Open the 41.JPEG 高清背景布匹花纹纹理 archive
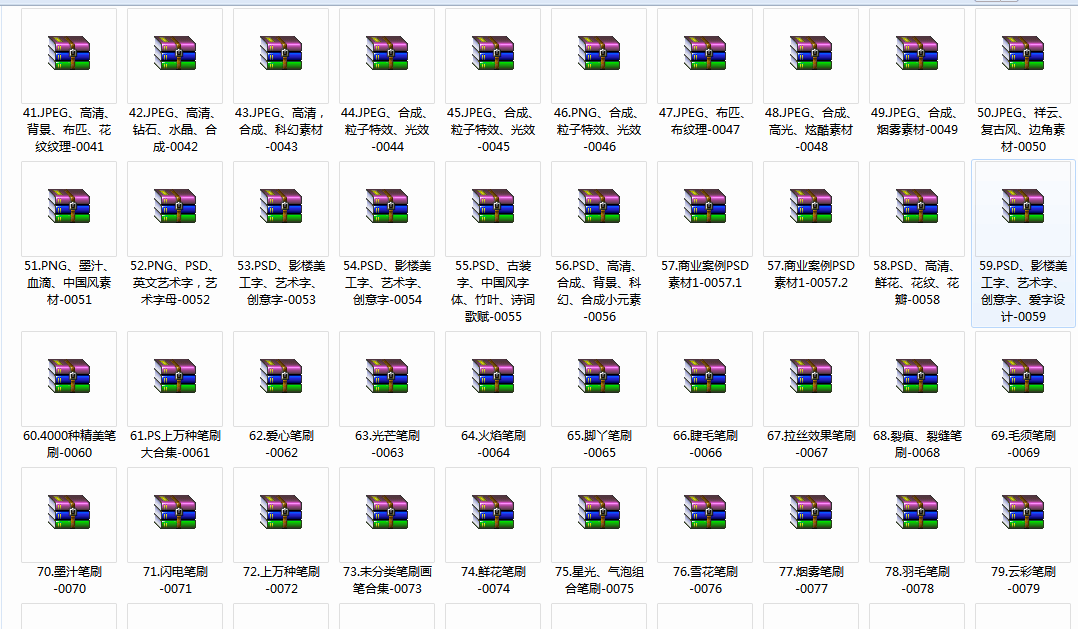This screenshot has height=629, width=1078. pos(68,55)
